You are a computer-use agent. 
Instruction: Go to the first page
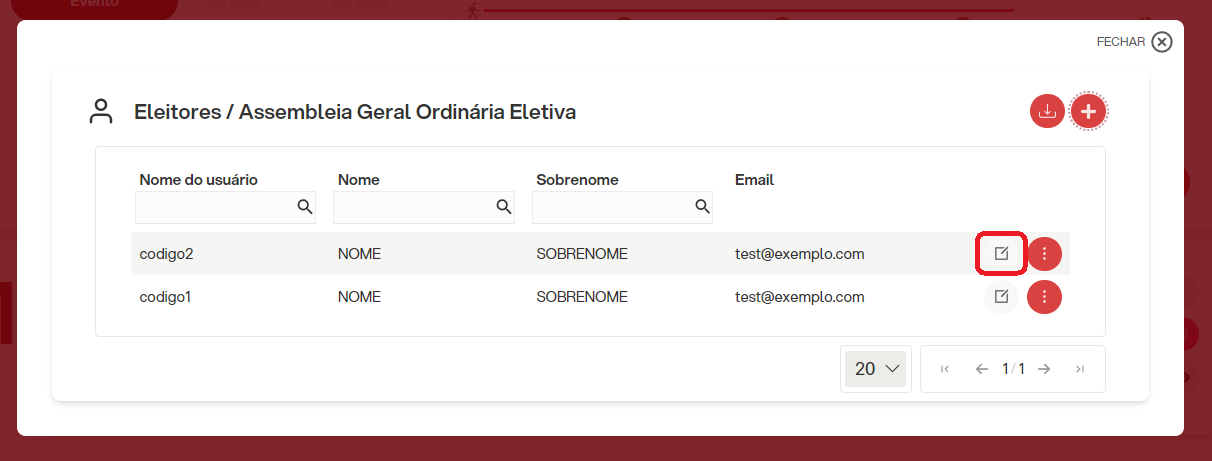coord(945,369)
